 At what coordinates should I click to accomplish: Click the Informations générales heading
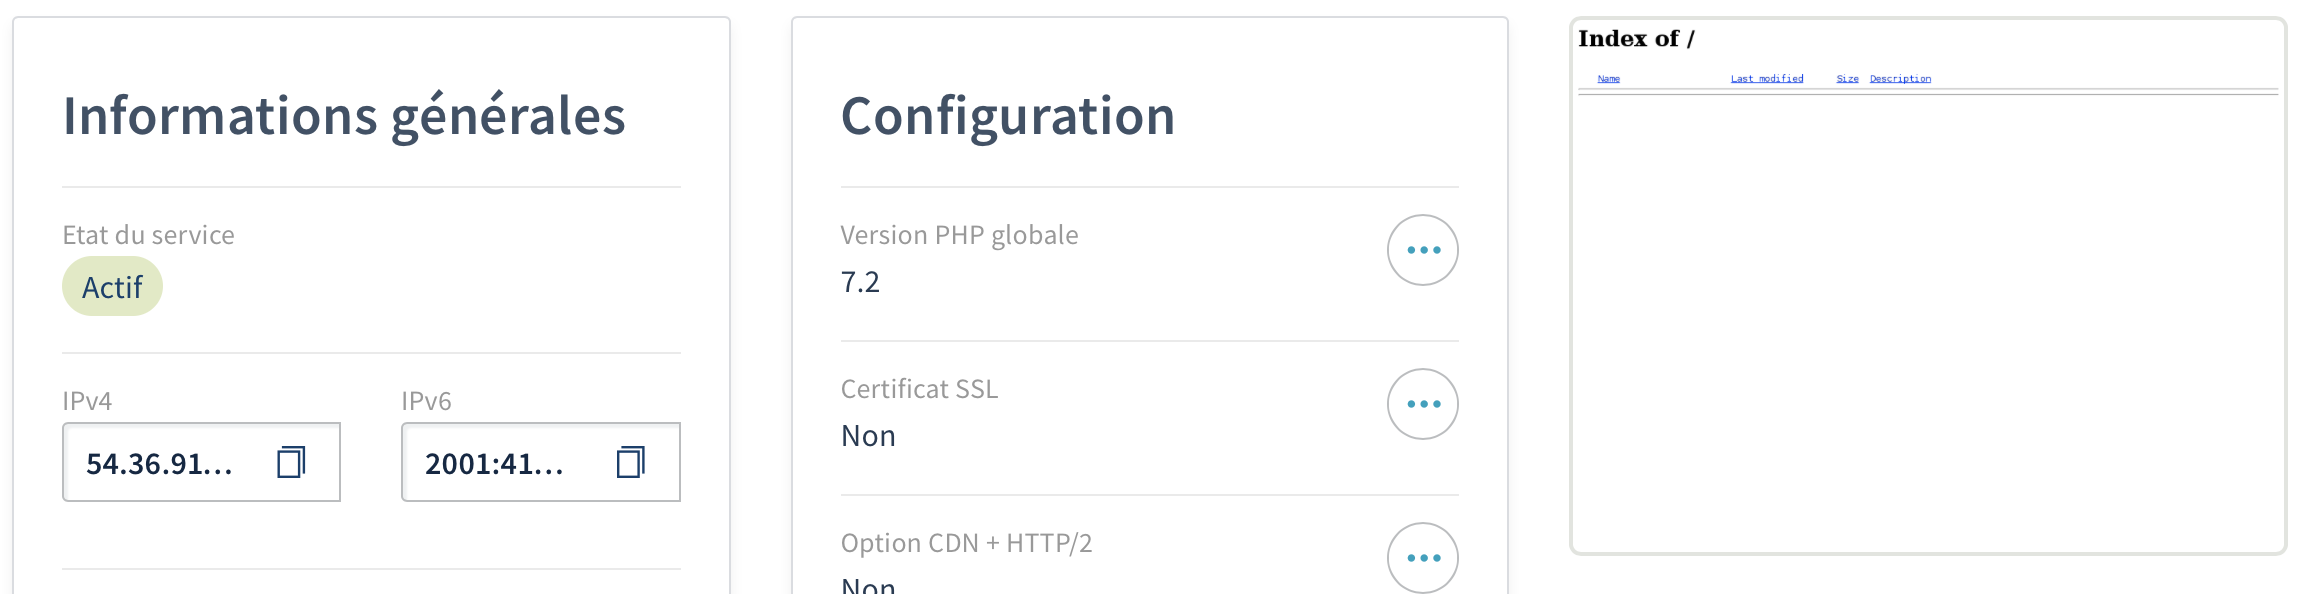pyautogui.click(x=344, y=116)
